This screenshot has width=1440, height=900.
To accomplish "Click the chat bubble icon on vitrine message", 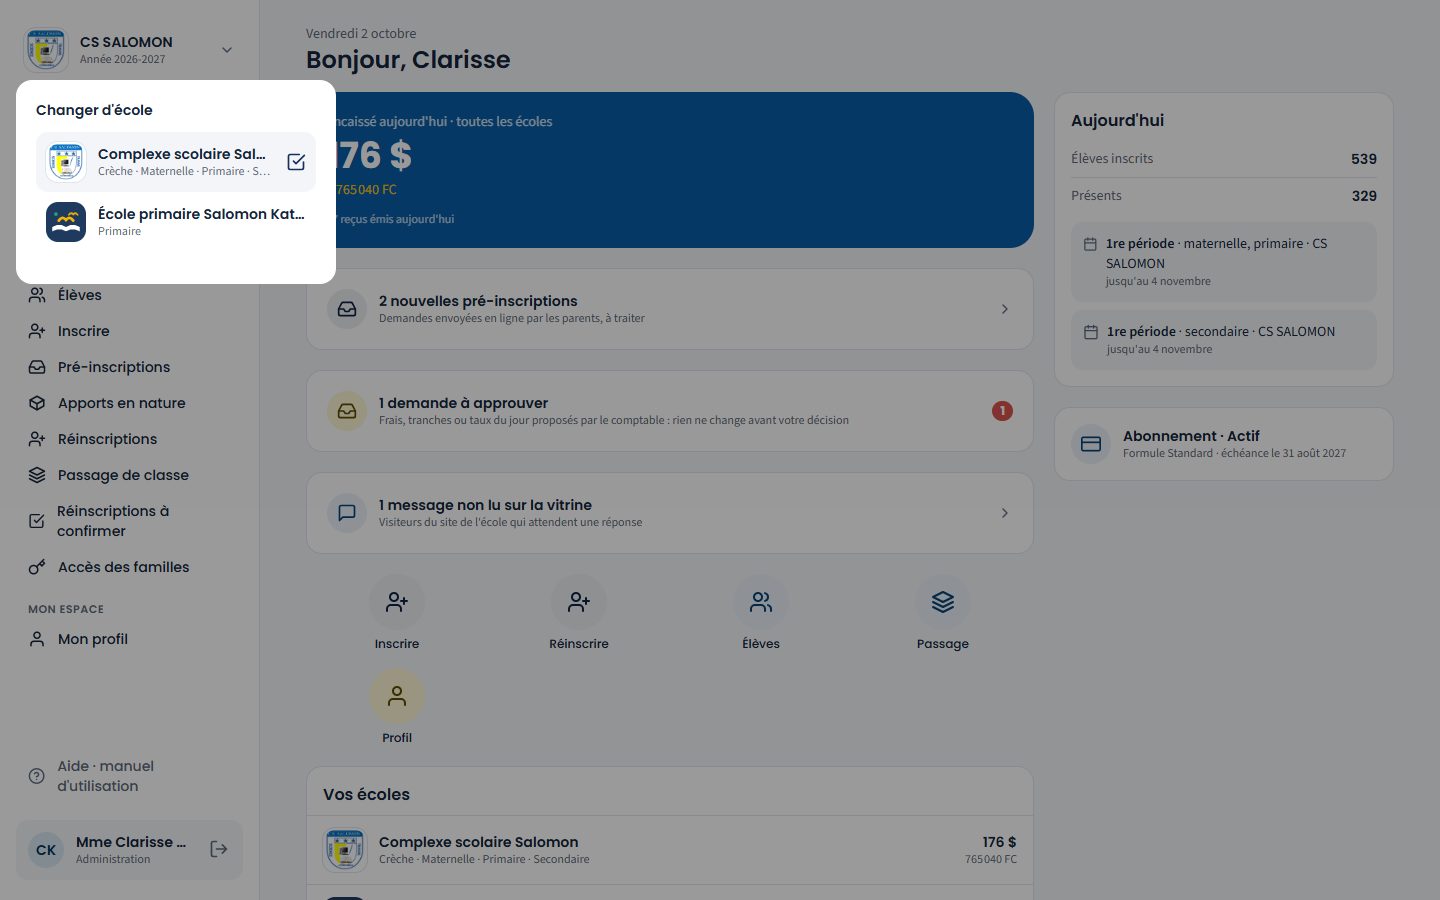I will 347,513.
